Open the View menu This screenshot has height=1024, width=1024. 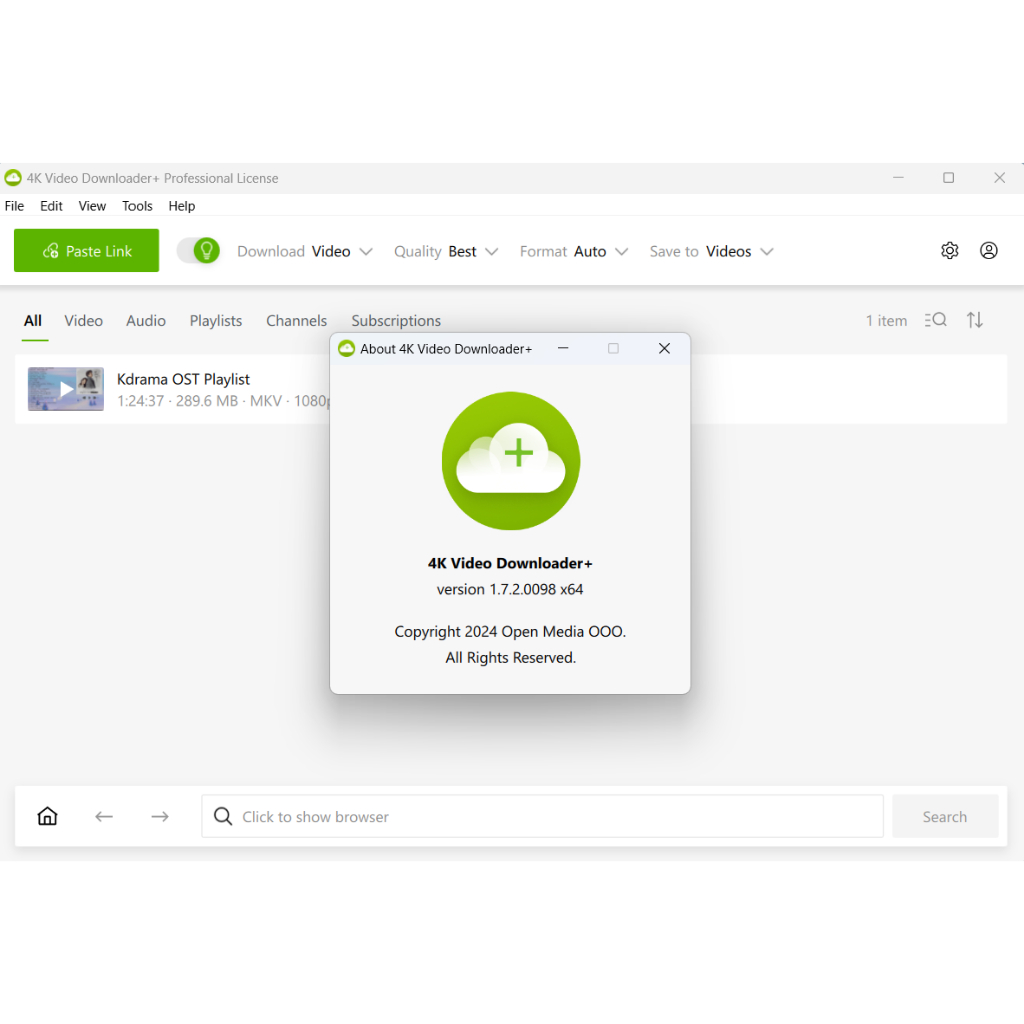(x=92, y=206)
